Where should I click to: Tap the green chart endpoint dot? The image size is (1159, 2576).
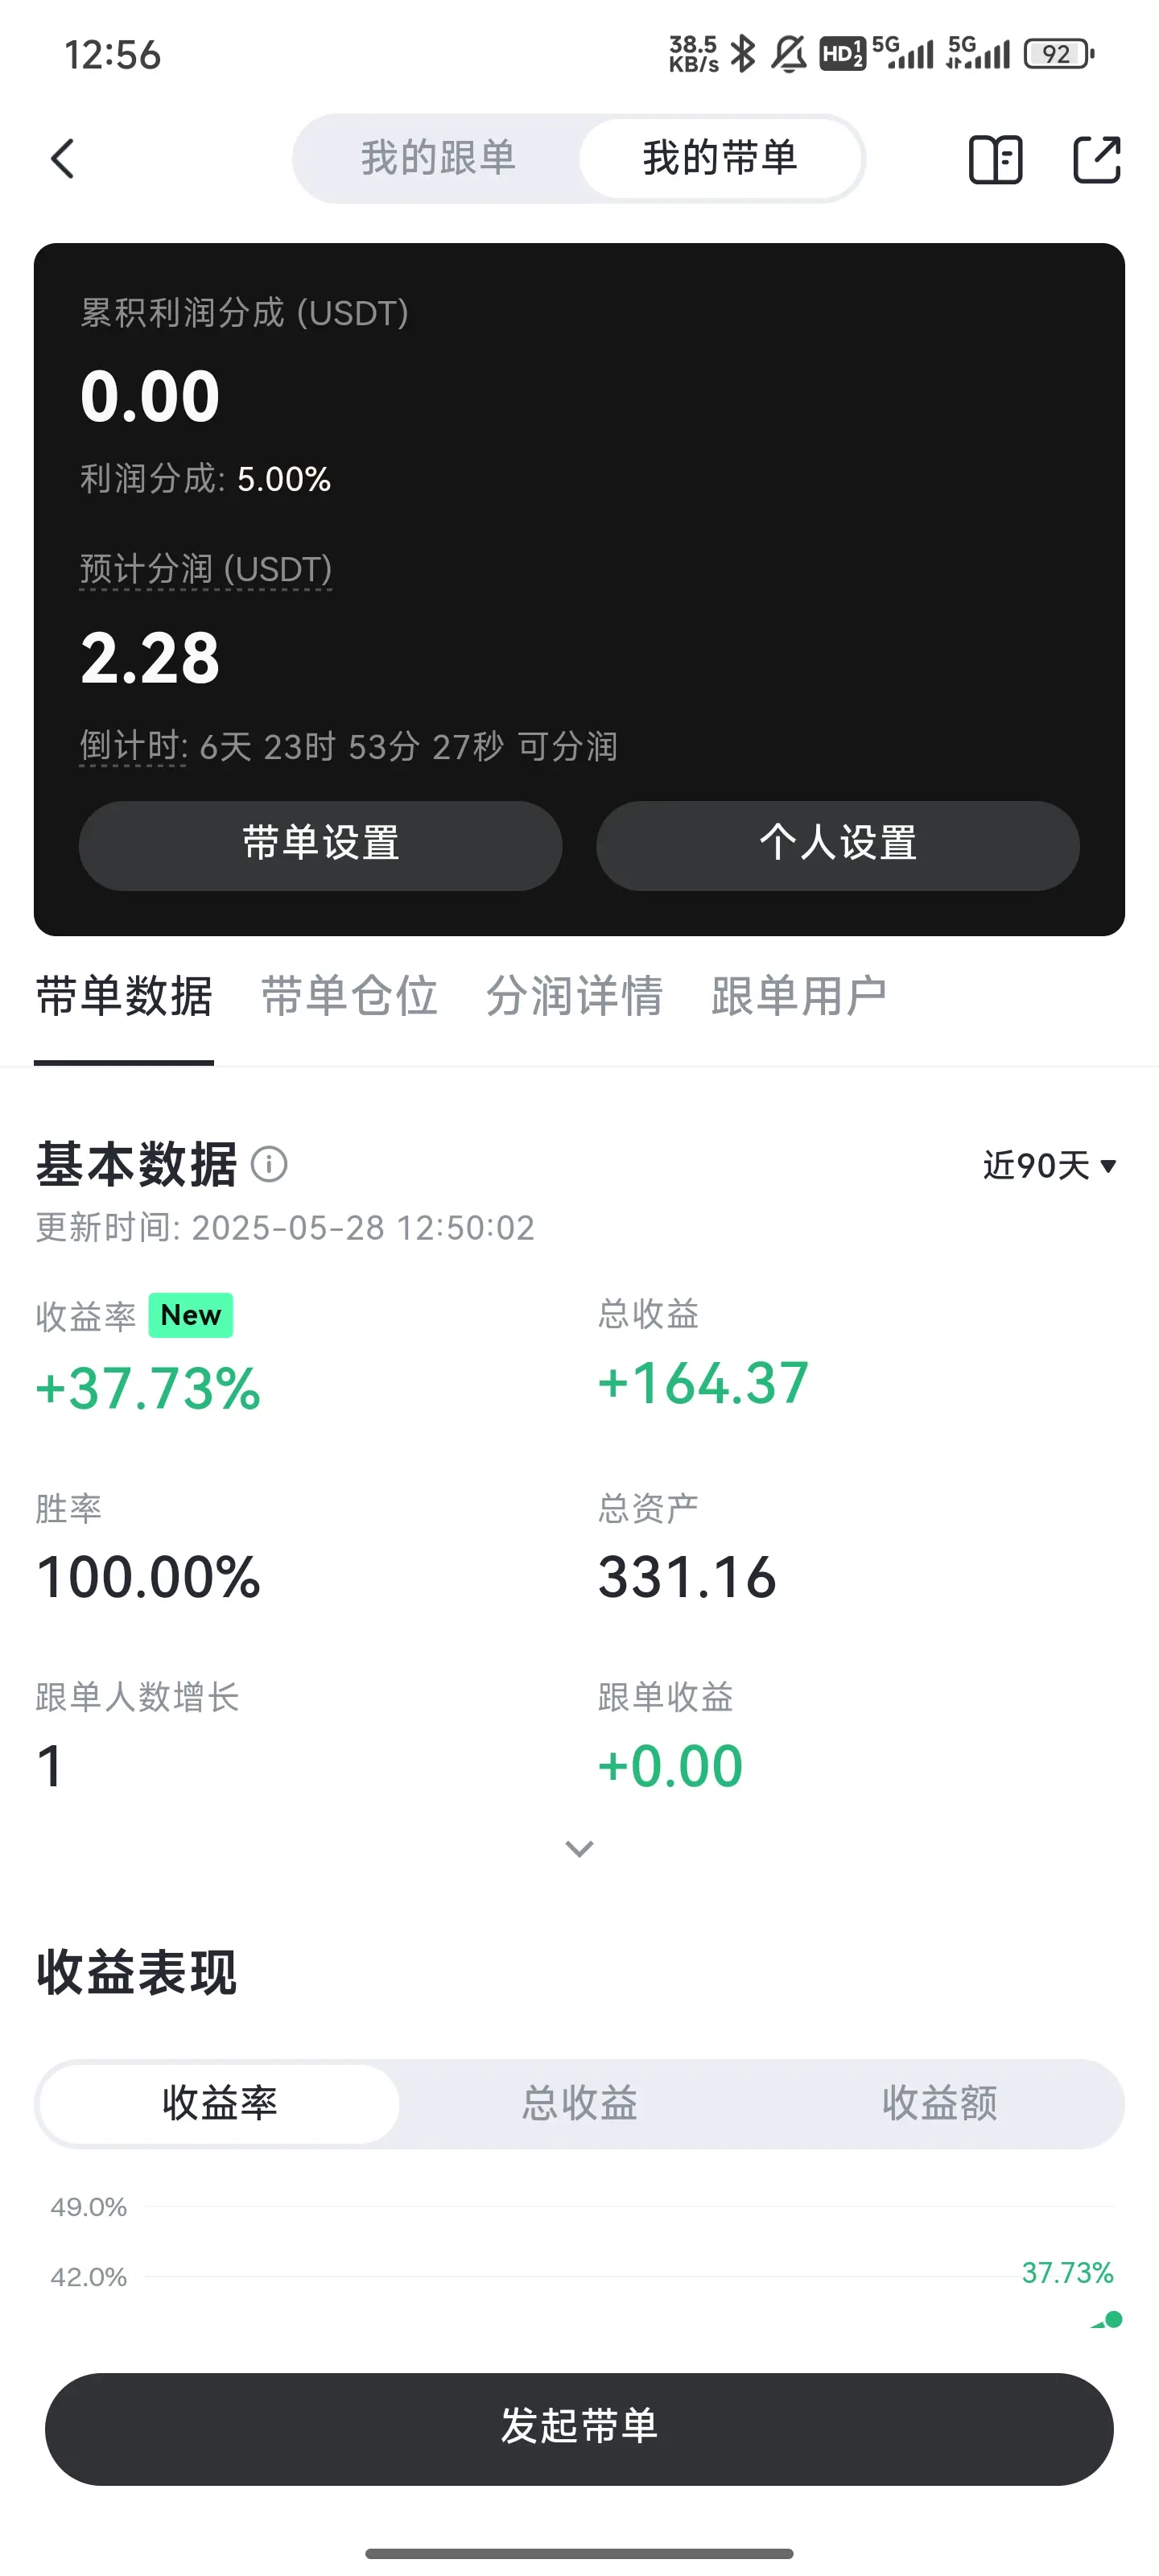1114,2319
